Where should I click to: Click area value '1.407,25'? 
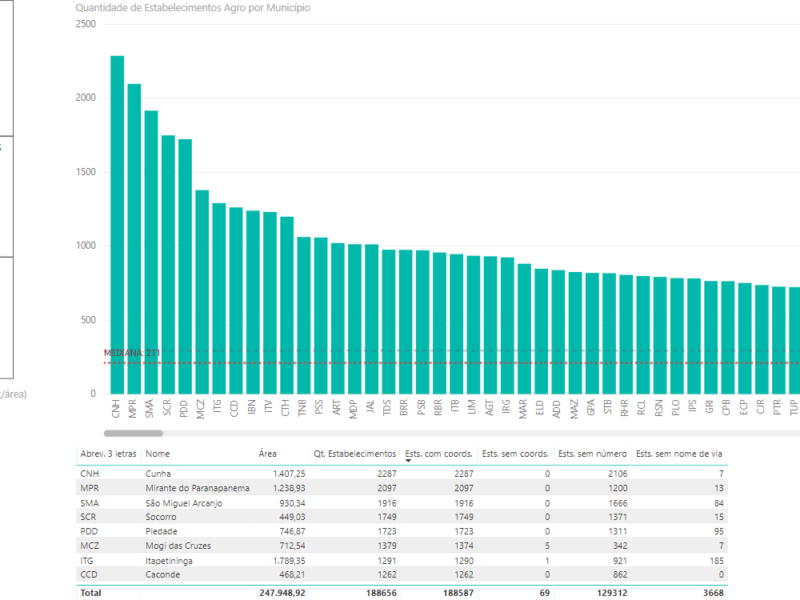coord(289,473)
